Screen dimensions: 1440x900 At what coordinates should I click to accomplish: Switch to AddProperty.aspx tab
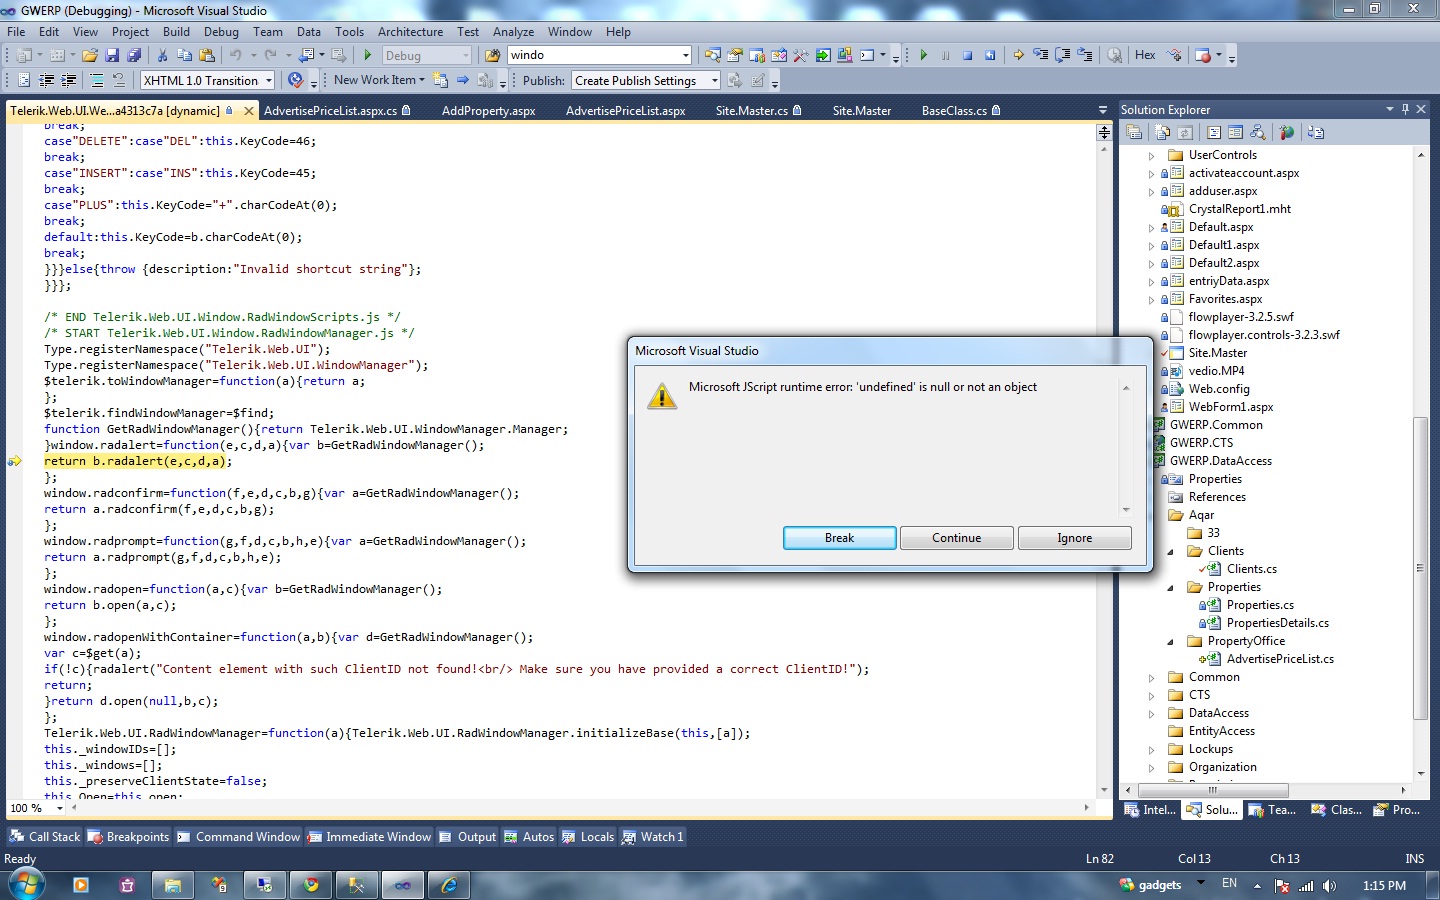click(x=489, y=110)
